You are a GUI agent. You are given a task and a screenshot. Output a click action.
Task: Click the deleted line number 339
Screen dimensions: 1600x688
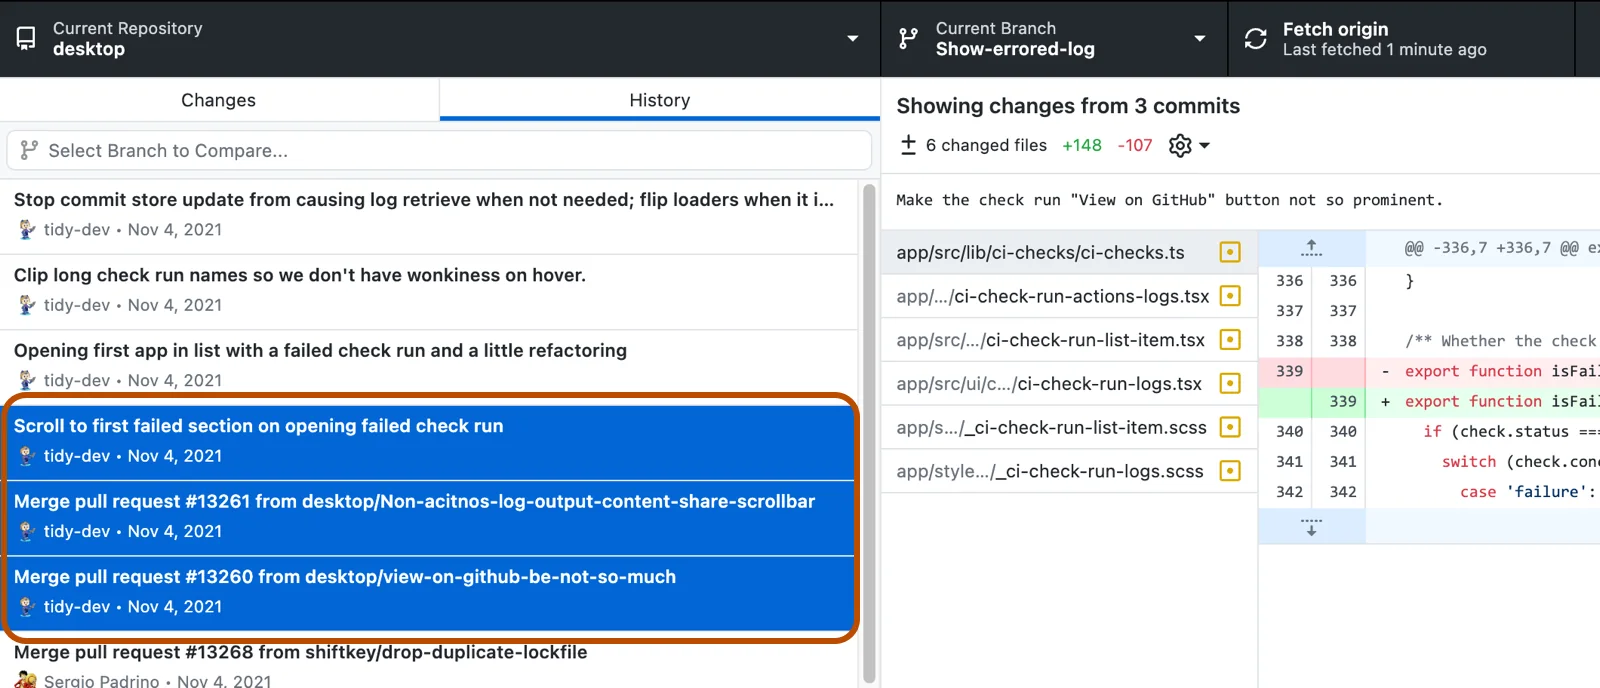pos(1289,371)
